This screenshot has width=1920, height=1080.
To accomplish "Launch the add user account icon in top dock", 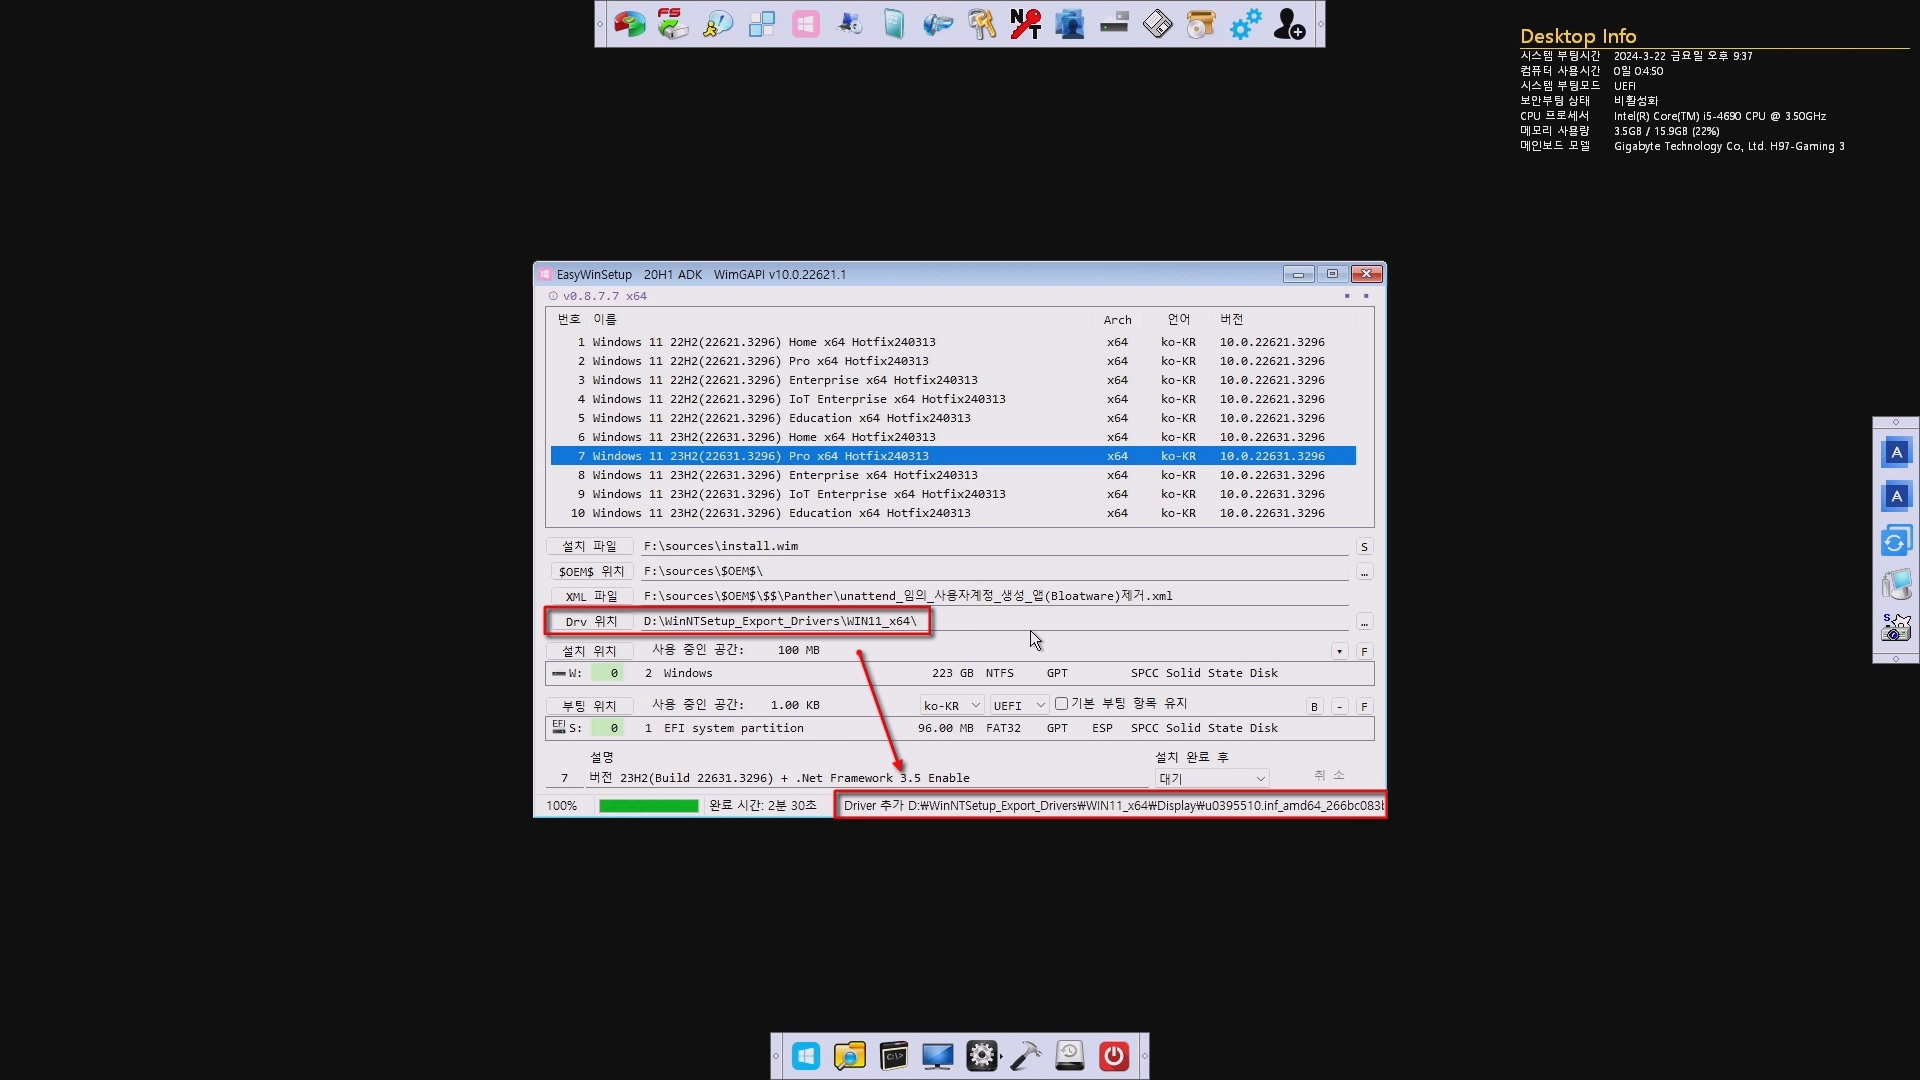I will pos(1289,23).
